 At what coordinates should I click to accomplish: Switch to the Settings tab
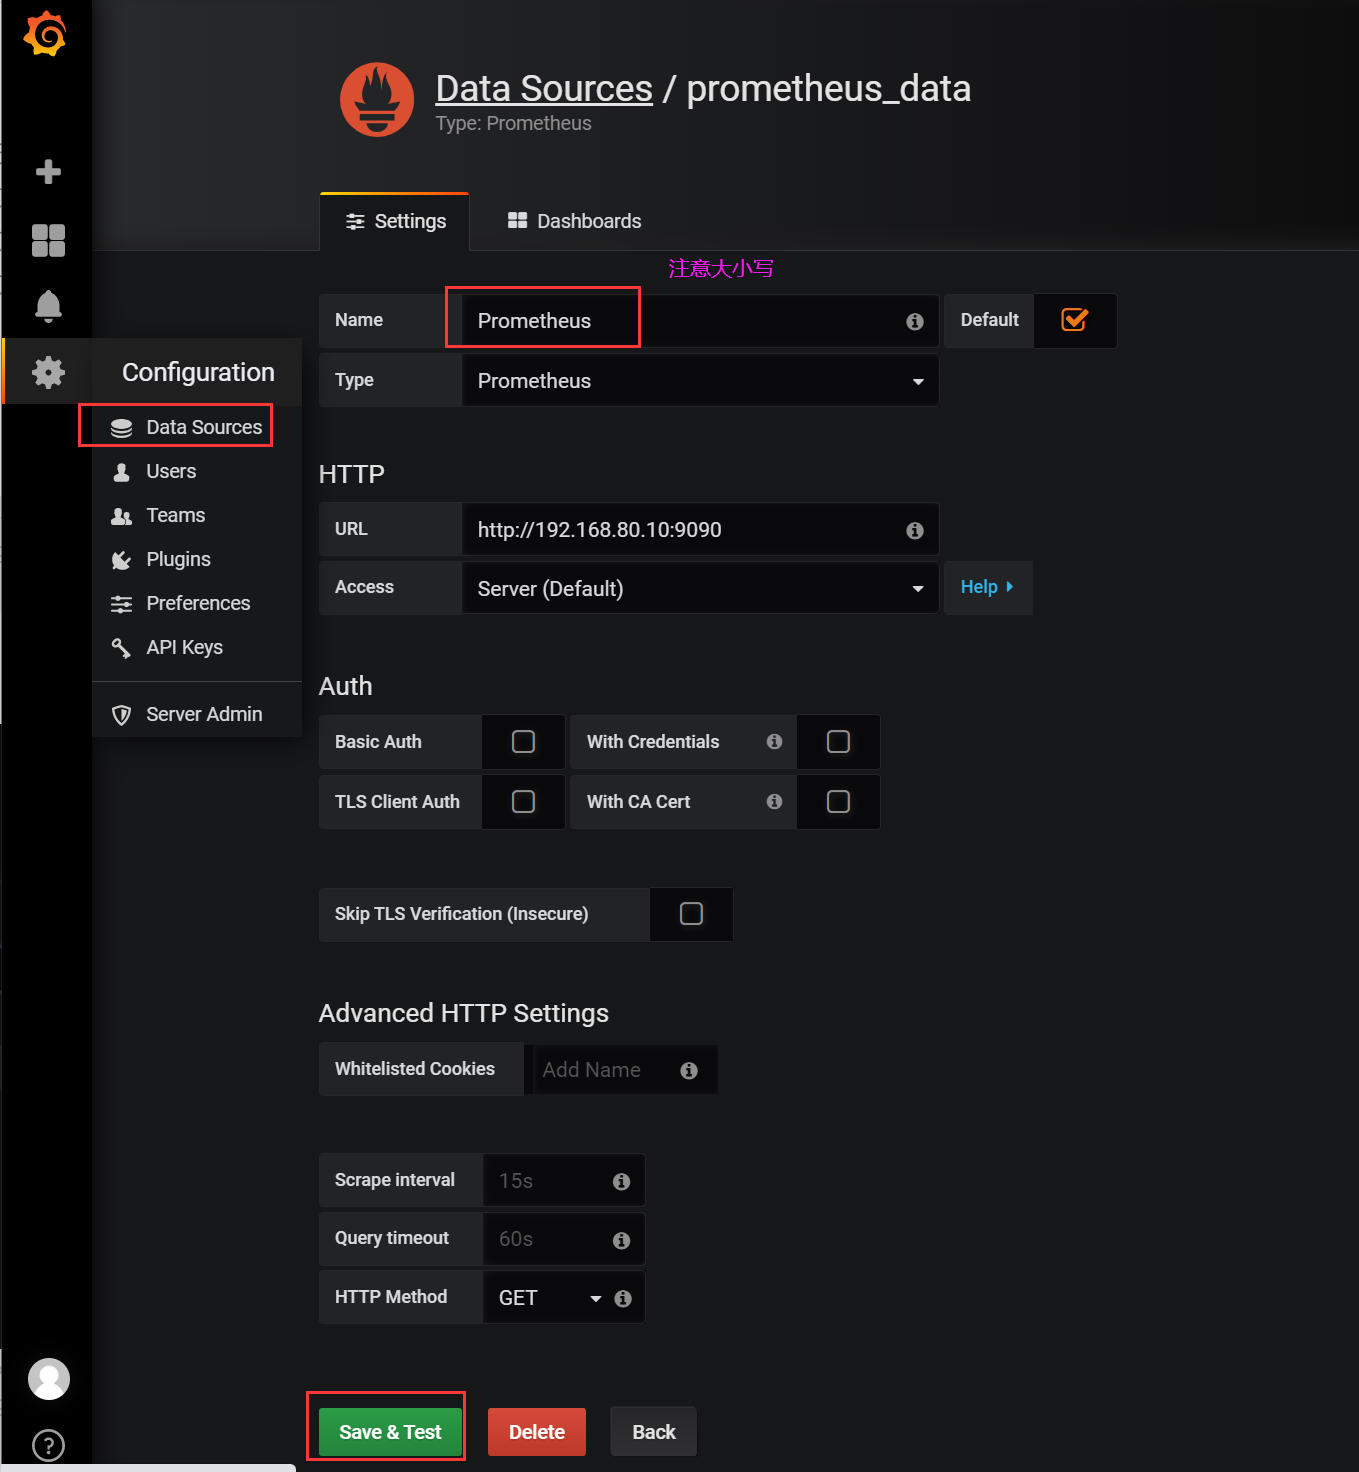395,221
